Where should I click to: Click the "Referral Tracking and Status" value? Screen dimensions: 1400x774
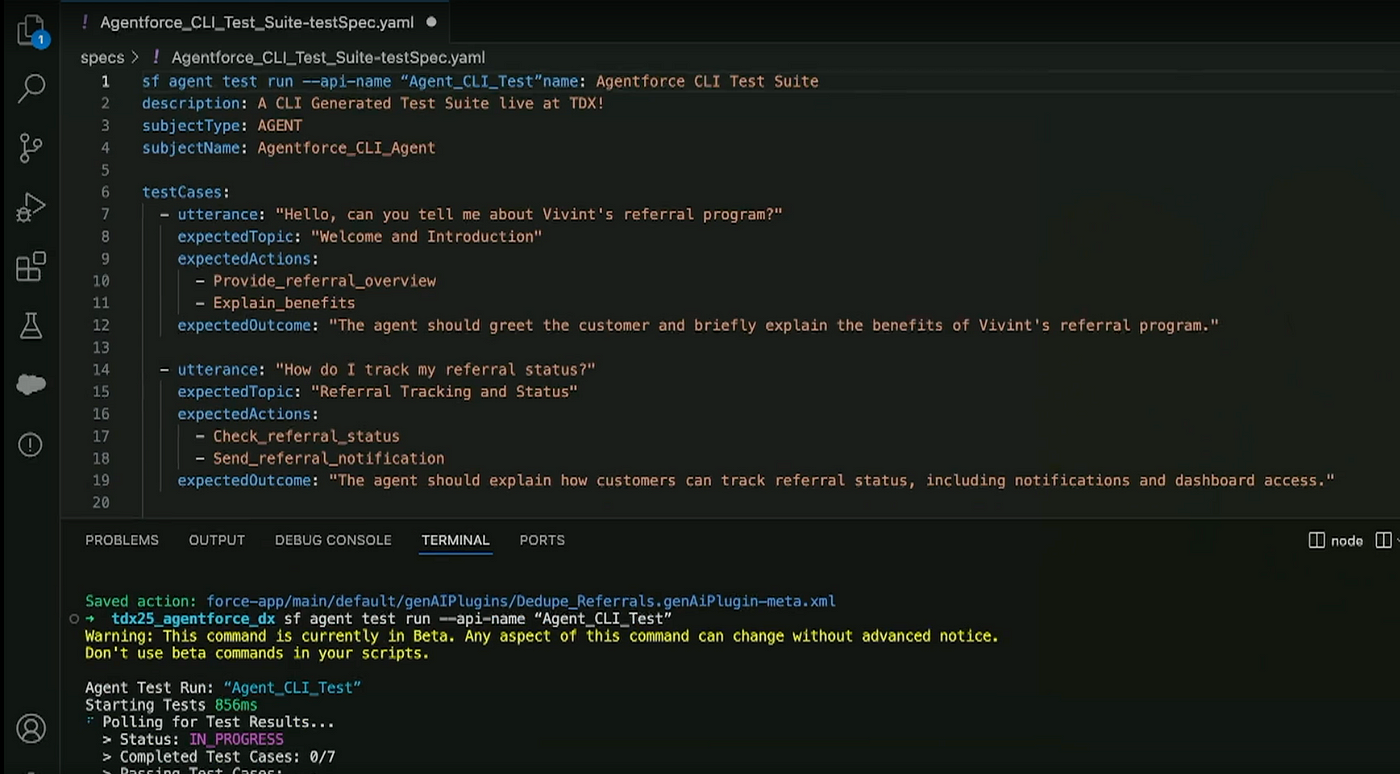pos(444,391)
